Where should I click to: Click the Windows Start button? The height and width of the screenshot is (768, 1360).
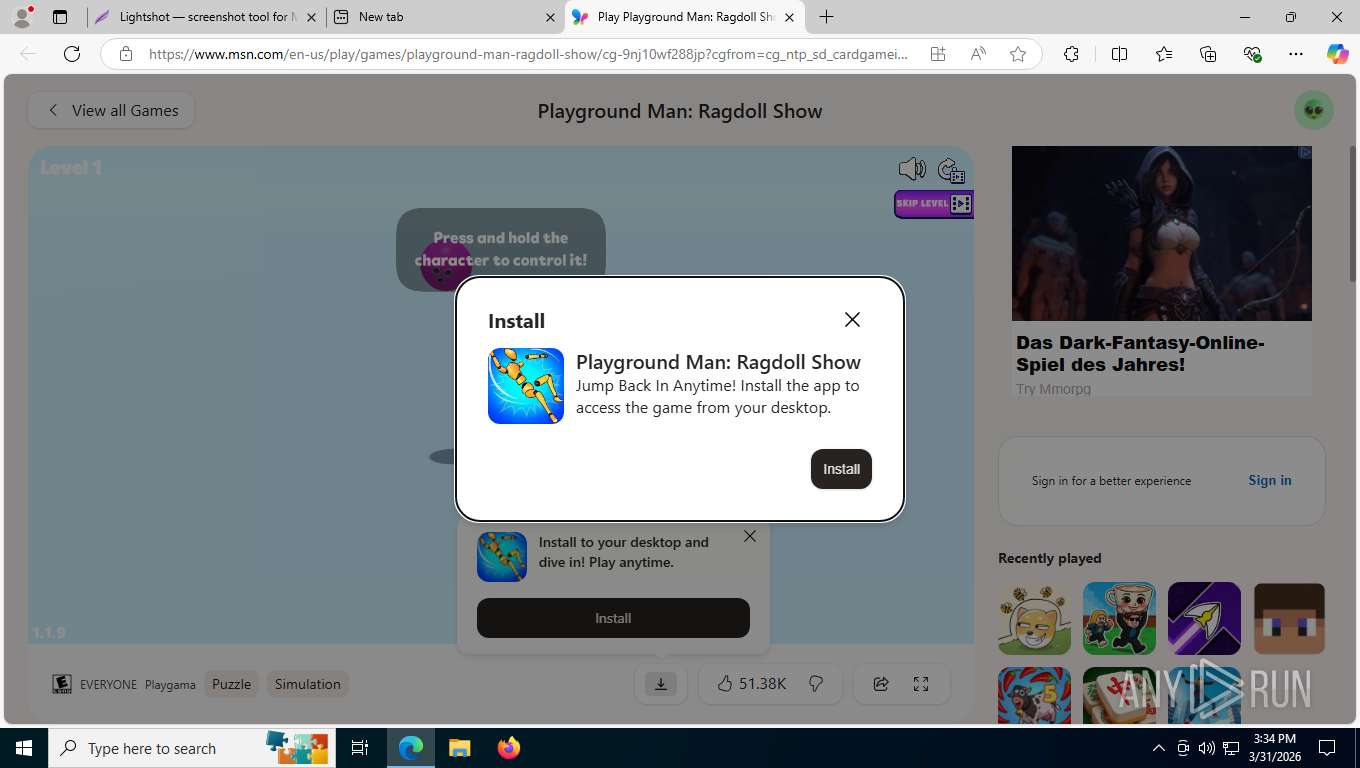(x=24, y=748)
